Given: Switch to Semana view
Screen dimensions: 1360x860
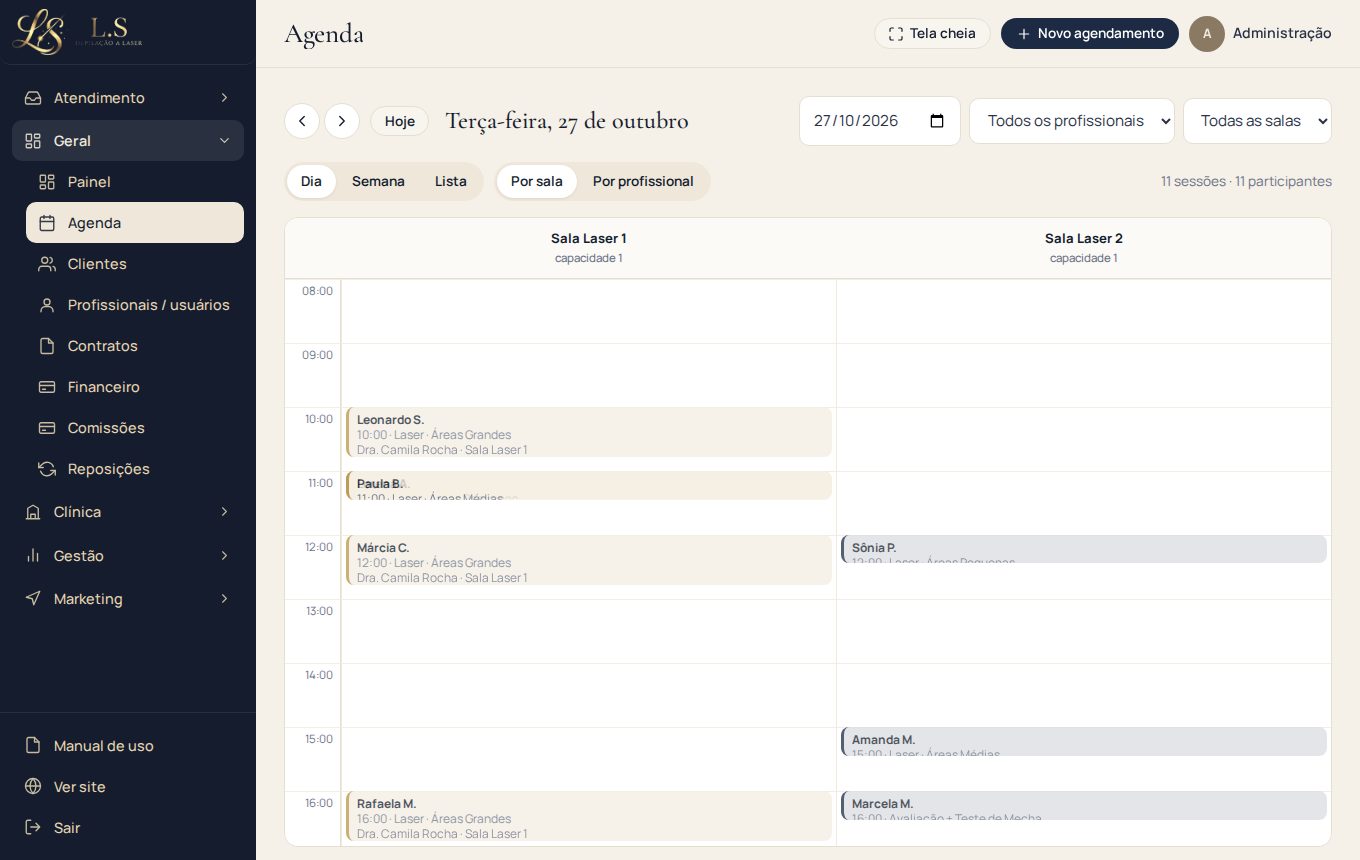Looking at the screenshot, I should click(x=378, y=182).
